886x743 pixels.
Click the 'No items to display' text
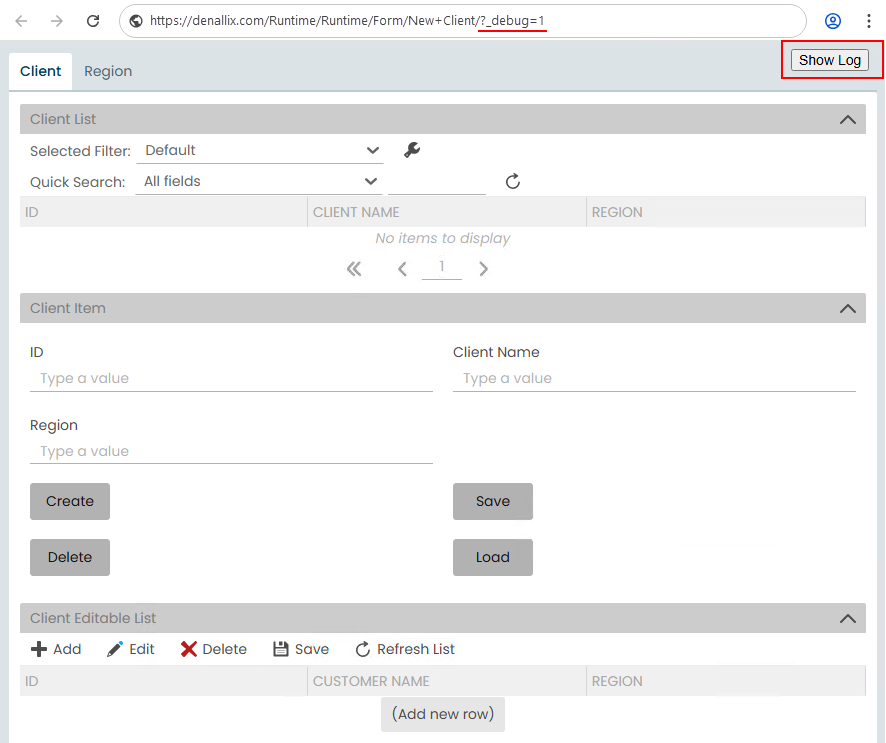(443, 238)
